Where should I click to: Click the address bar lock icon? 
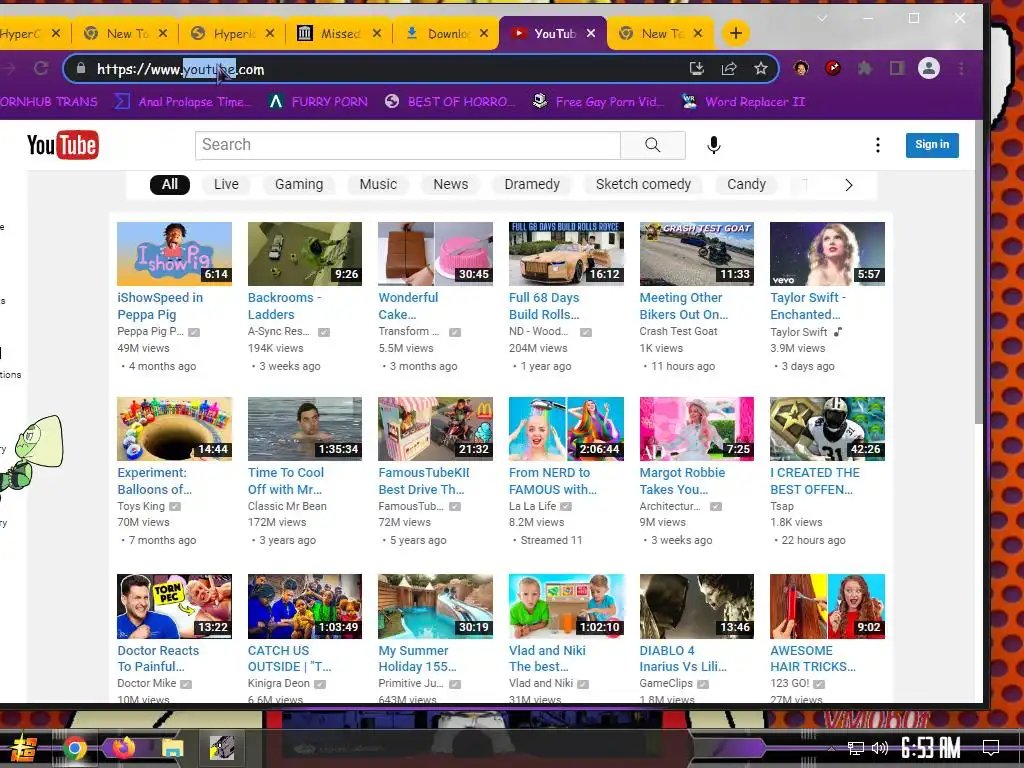[x=80, y=69]
